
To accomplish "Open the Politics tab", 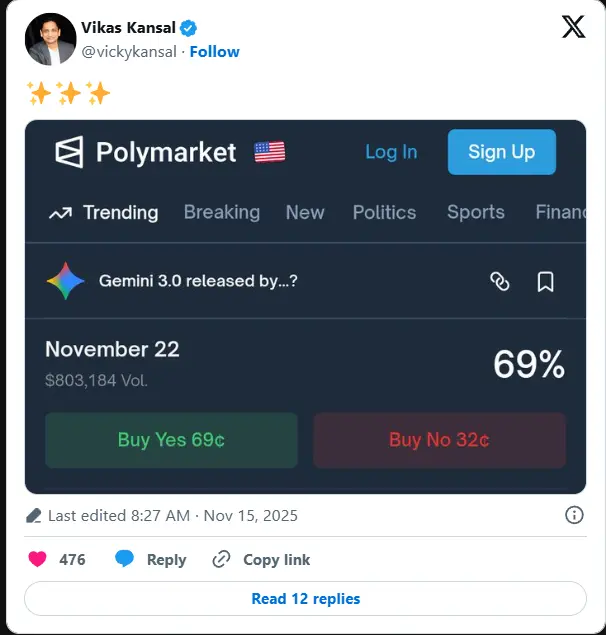I will (x=384, y=212).
